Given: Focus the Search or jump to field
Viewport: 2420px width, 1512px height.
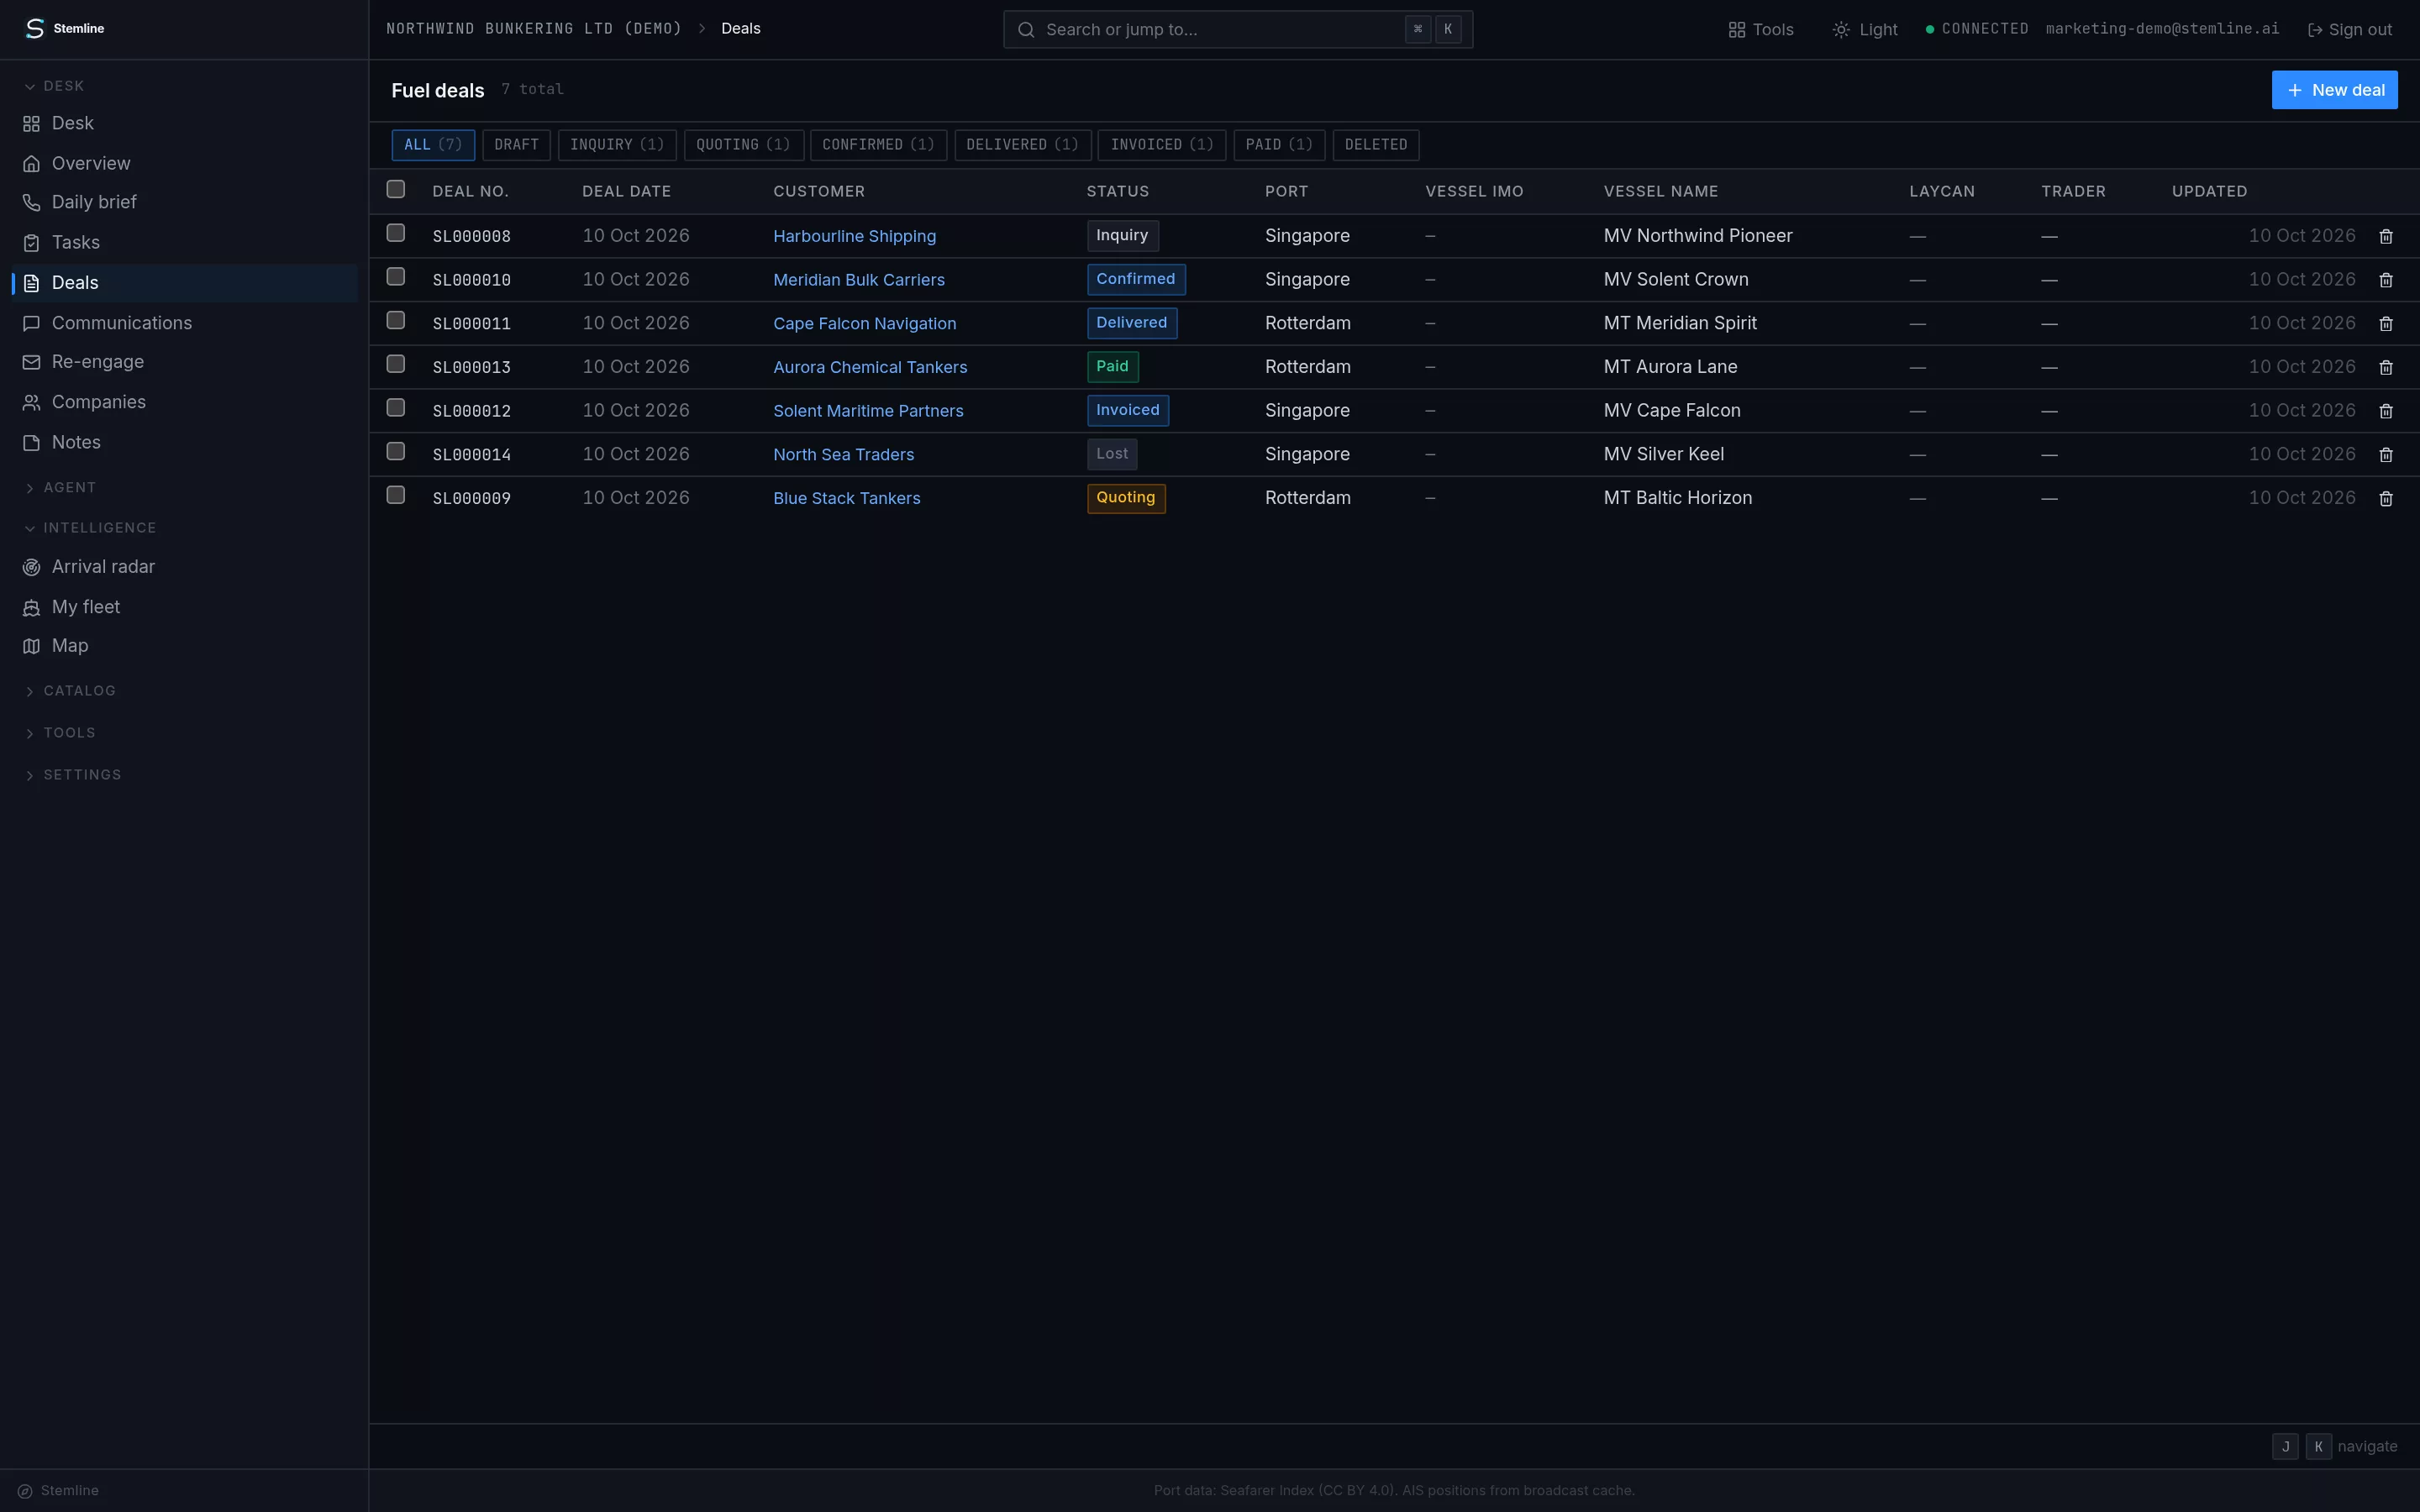Looking at the screenshot, I should click(1237, 30).
